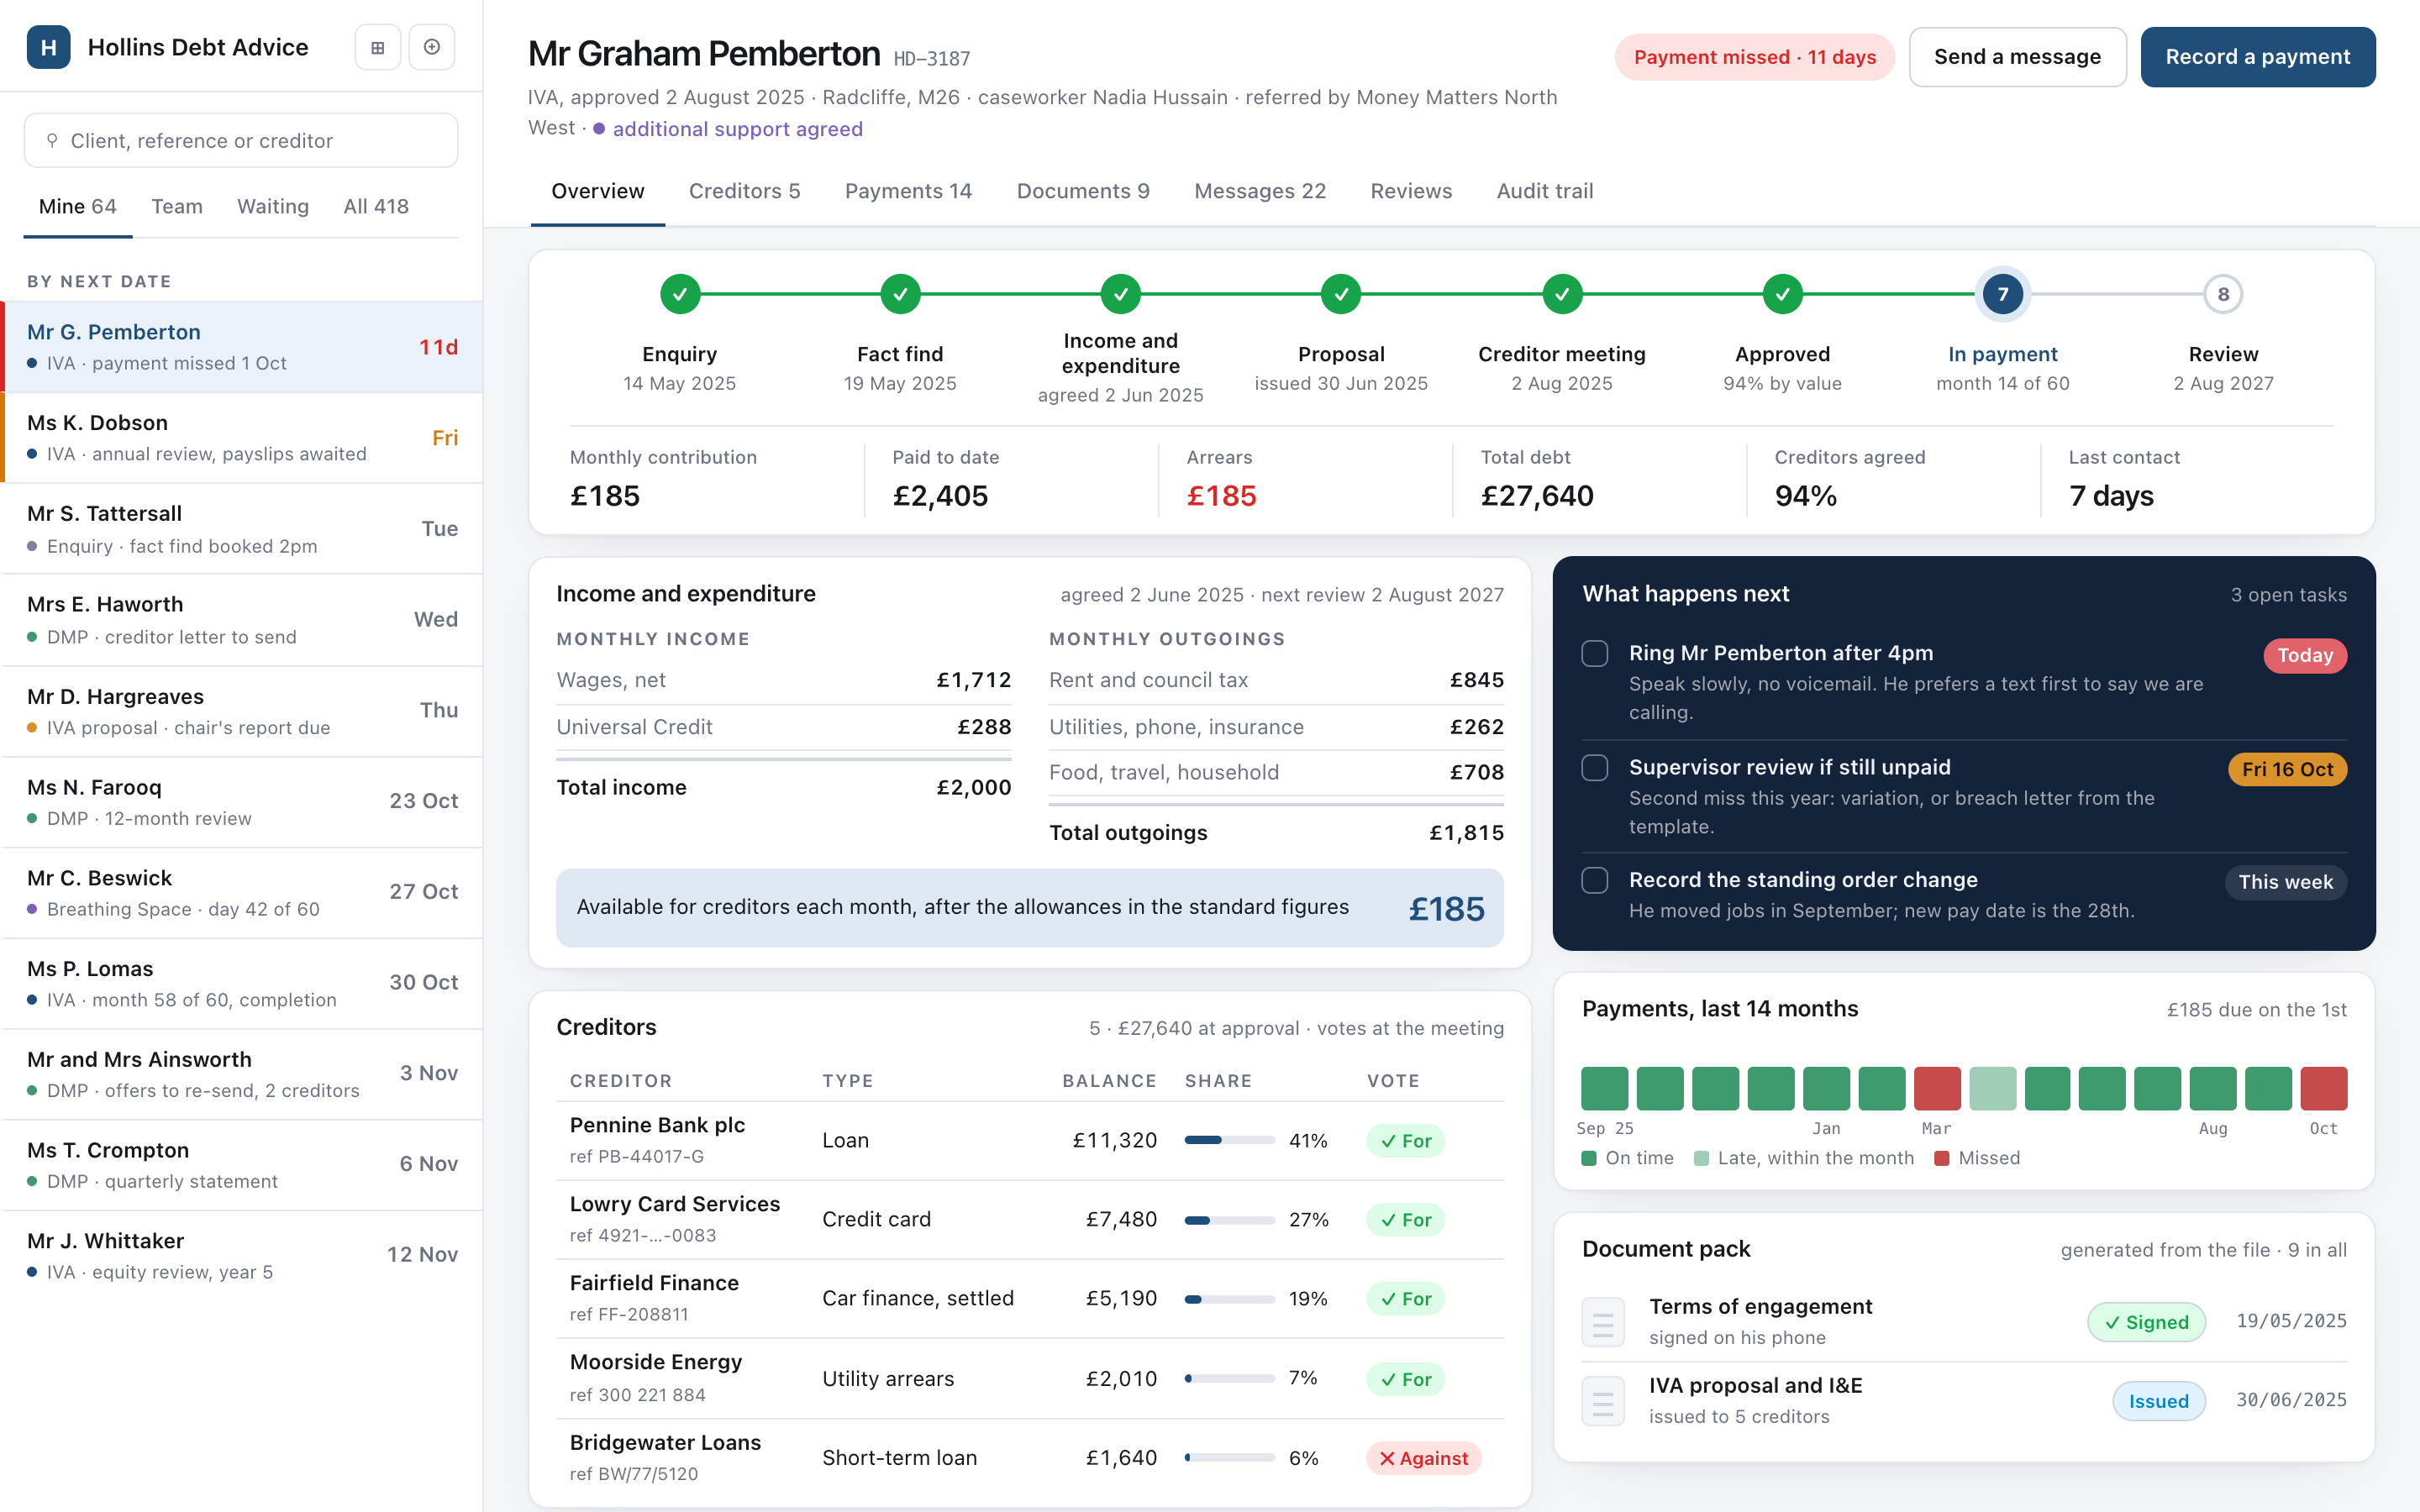2420x1512 pixels.
Task: Click the October missed payment red square
Action: [2324, 1089]
